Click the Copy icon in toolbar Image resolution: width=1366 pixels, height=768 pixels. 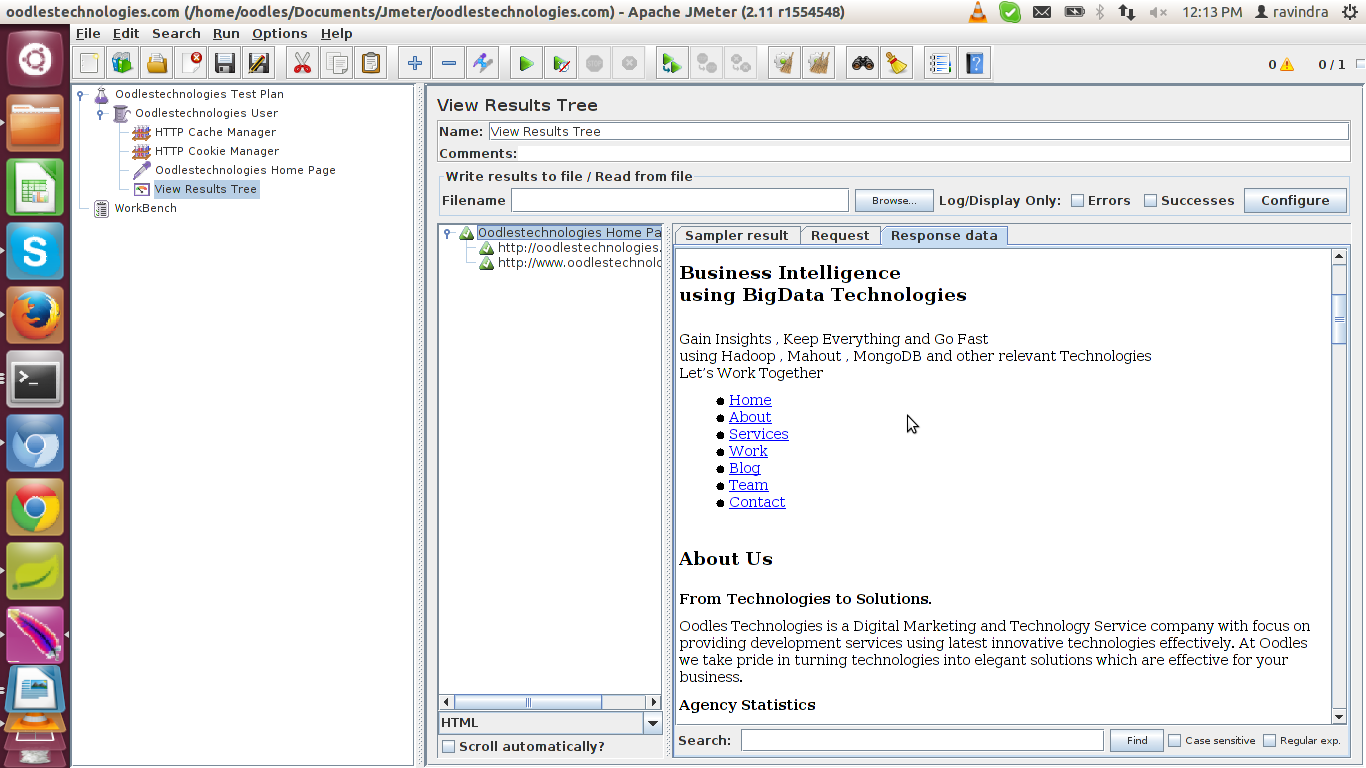(x=337, y=64)
